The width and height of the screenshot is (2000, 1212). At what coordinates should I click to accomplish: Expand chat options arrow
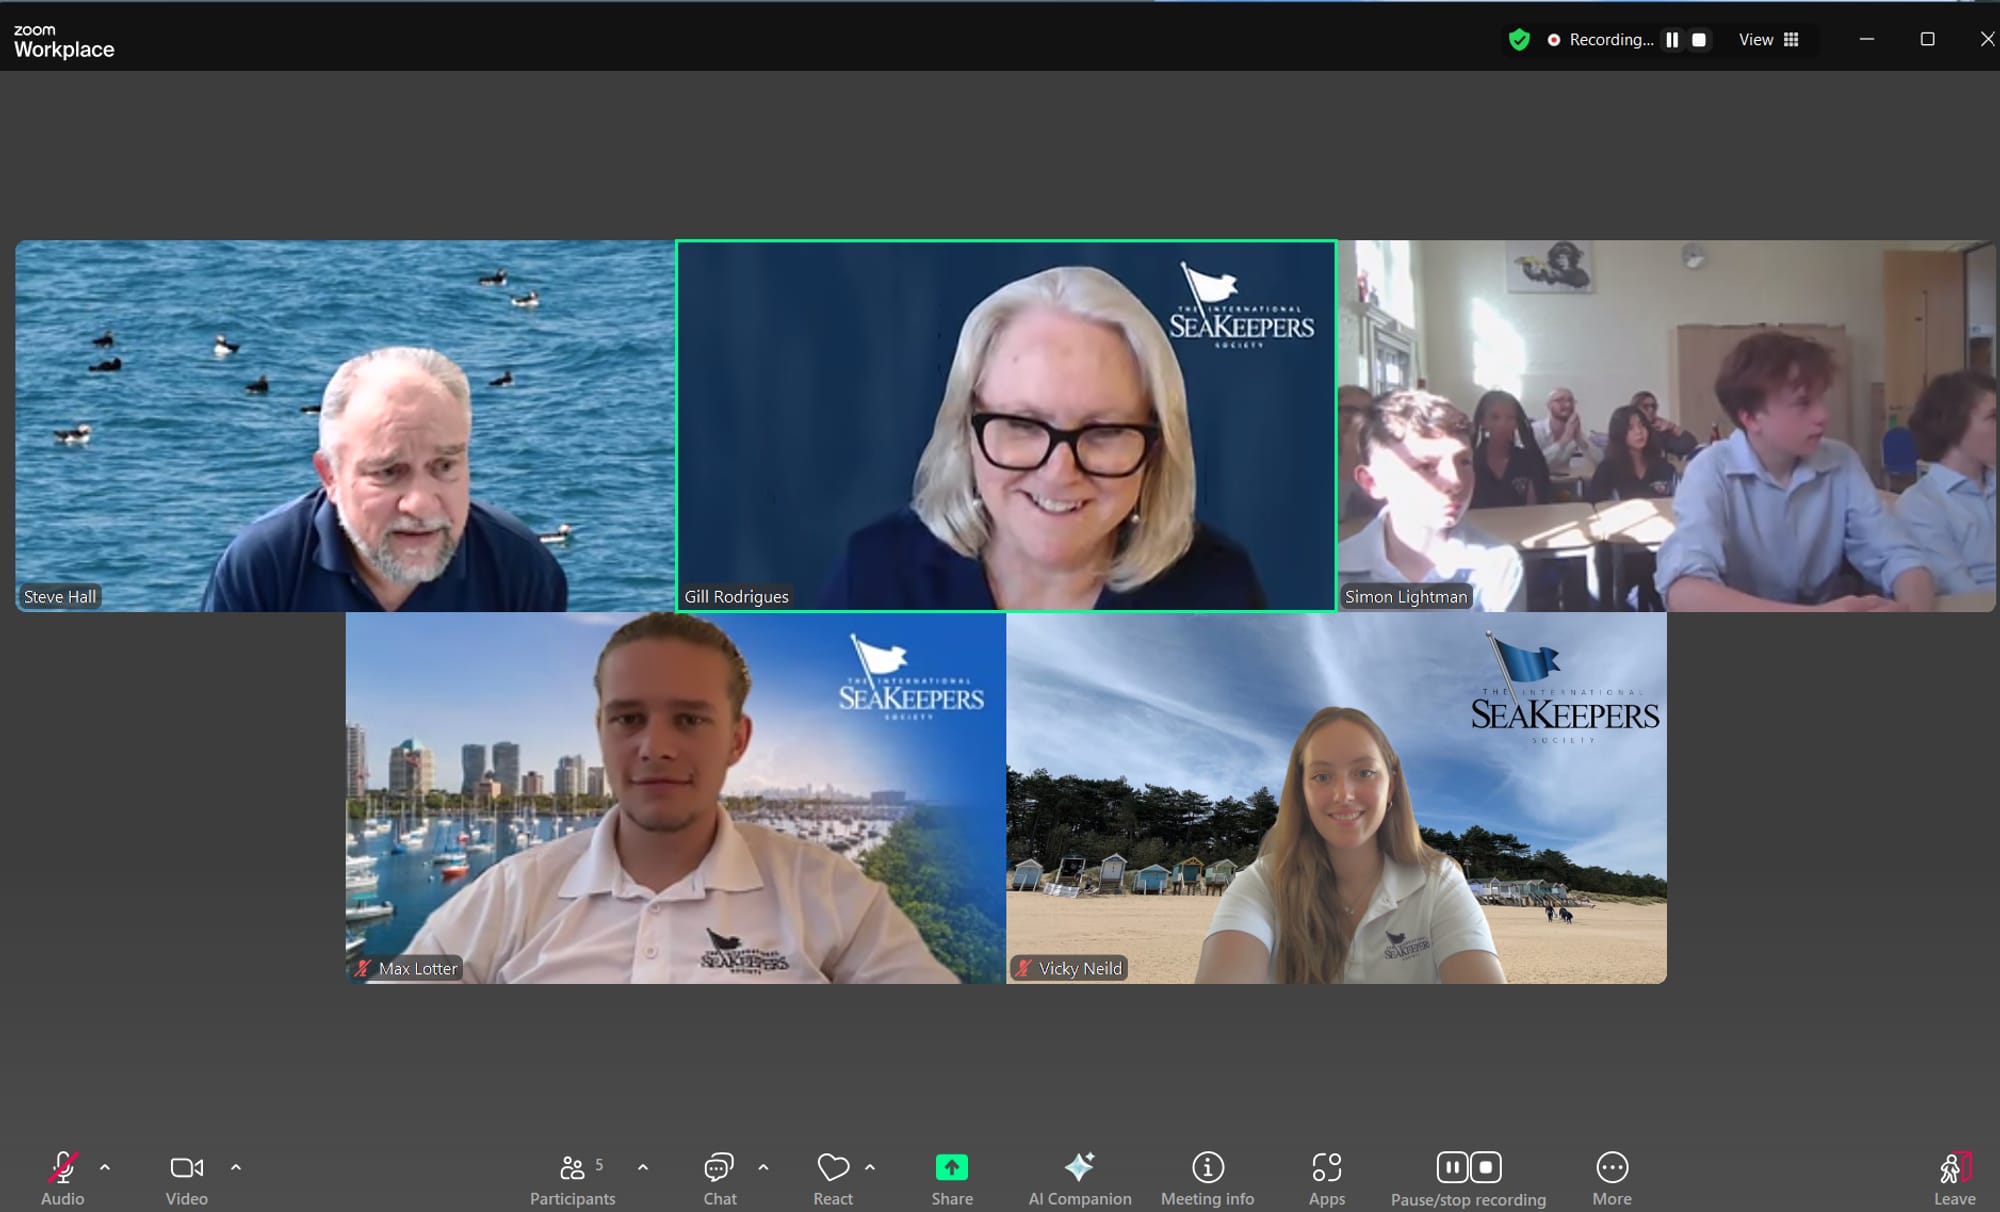[763, 1167]
